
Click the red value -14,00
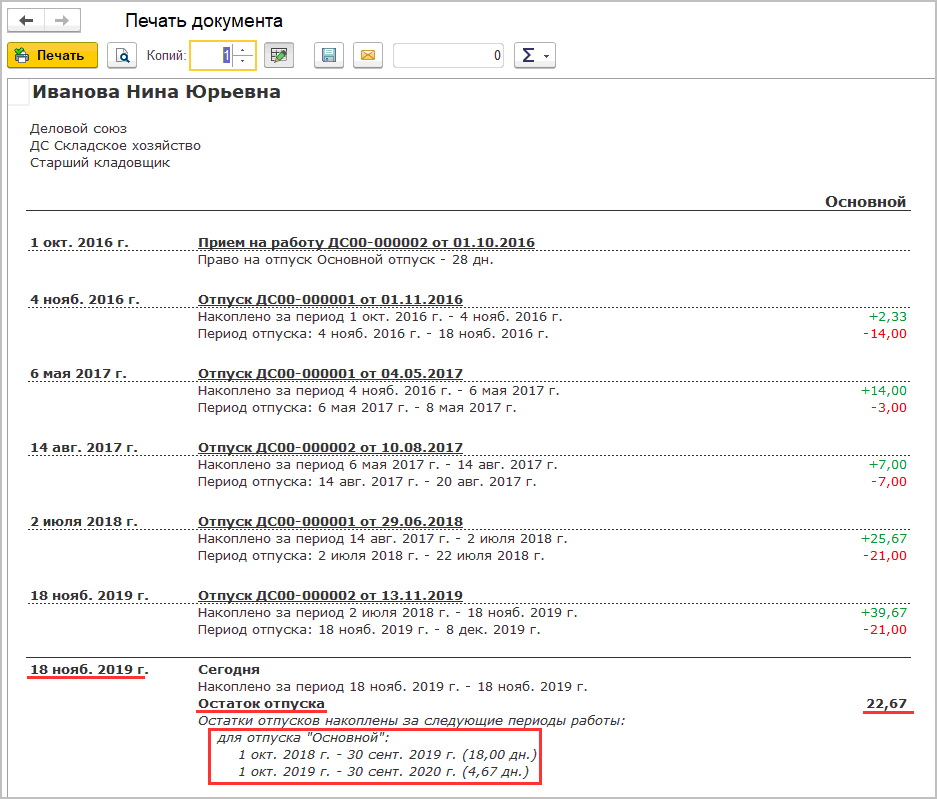coord(885,333)
